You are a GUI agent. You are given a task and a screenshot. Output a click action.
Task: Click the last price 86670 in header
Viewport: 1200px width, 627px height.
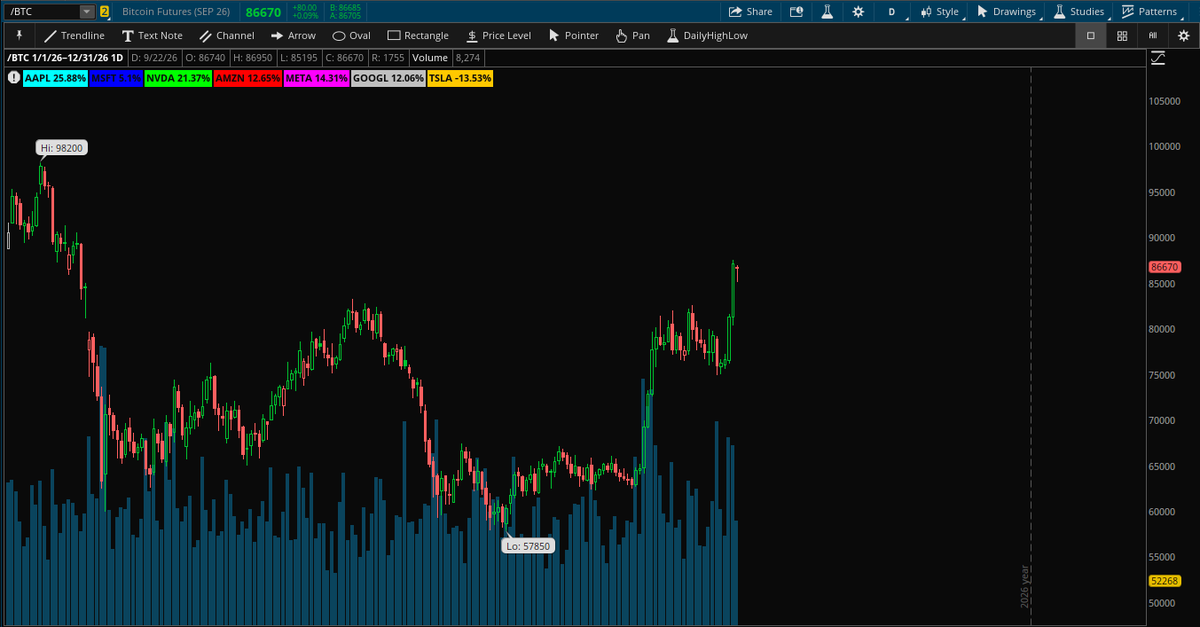pyautogui.click(x=263, y=12)
